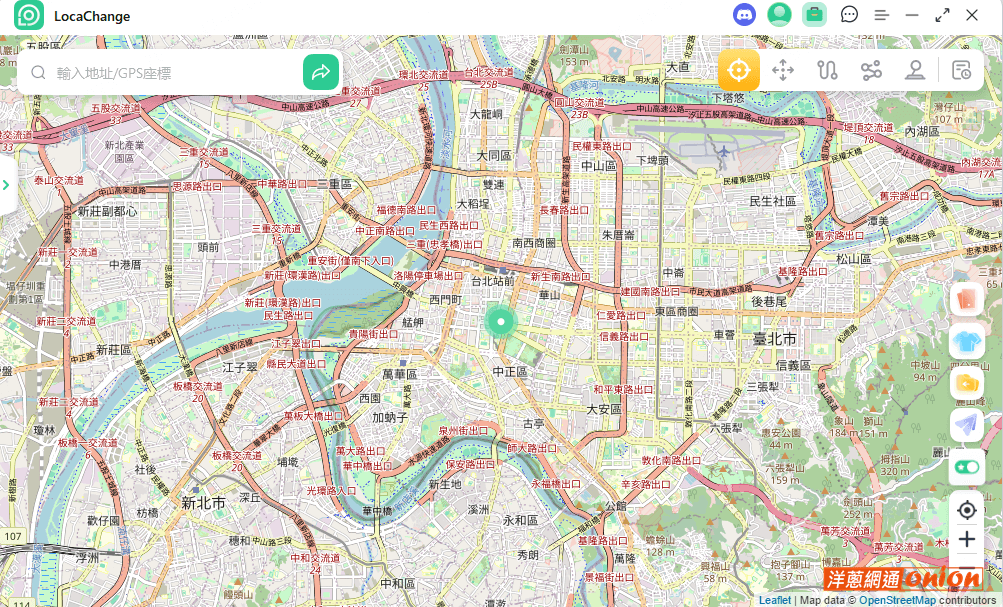Open the OpenStreetMap link
Screen dimensions: 1003x607
tap(897, 600)
